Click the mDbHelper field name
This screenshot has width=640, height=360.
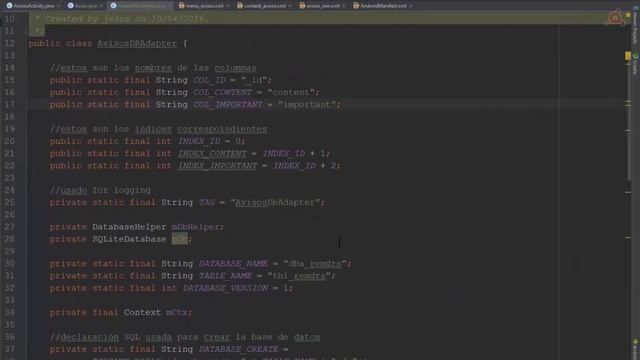[195, 227]
